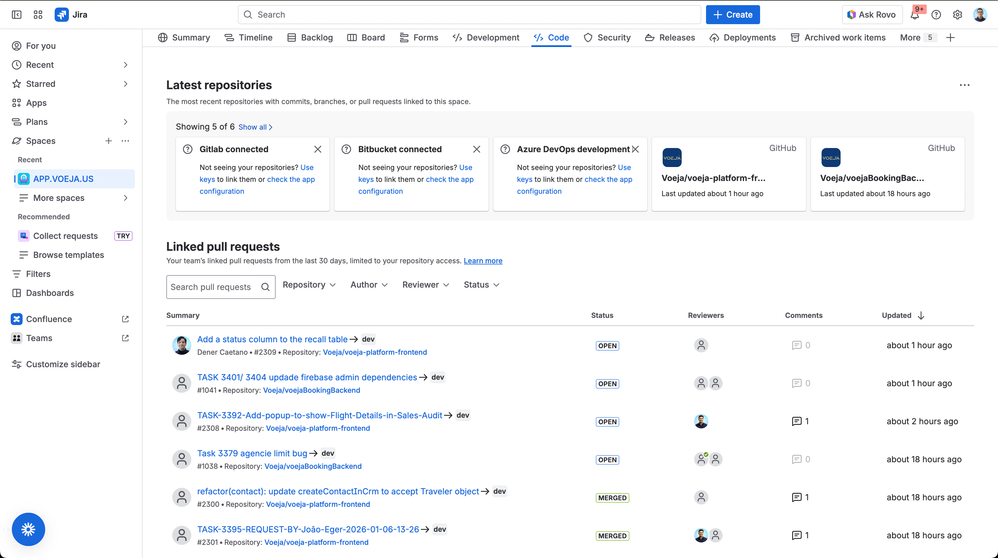Viewport: 998px width, 558px height.
Task: Open Voeja/voeja-platform-fr... repository card
Action: 729,174
